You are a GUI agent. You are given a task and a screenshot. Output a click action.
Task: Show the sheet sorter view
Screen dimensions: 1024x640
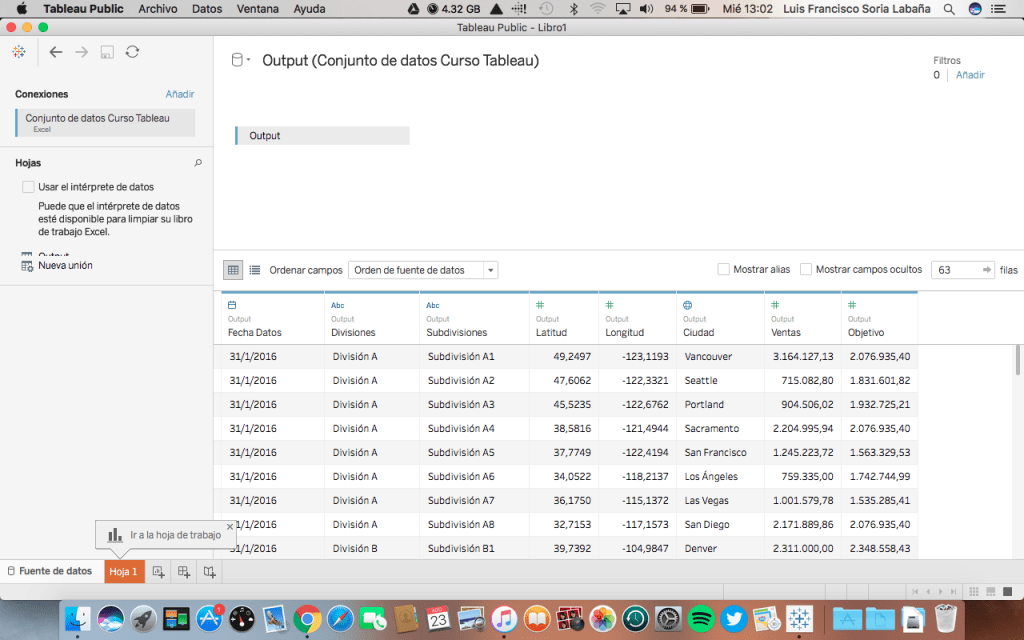pos(974,592)
